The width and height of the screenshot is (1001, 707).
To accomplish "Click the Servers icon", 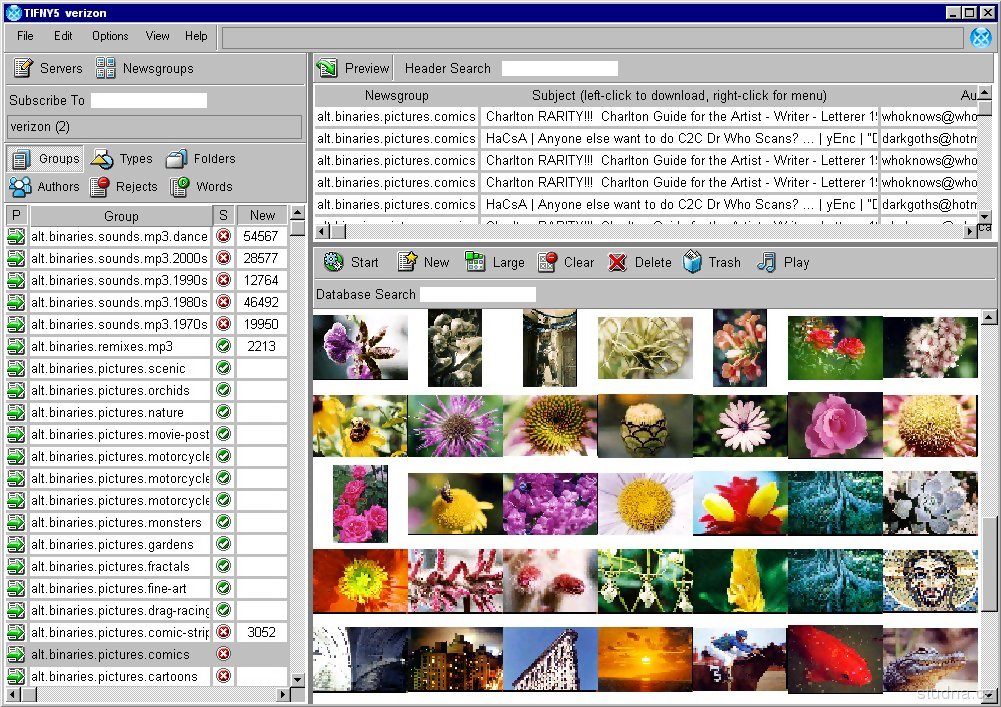I will 24,69.
